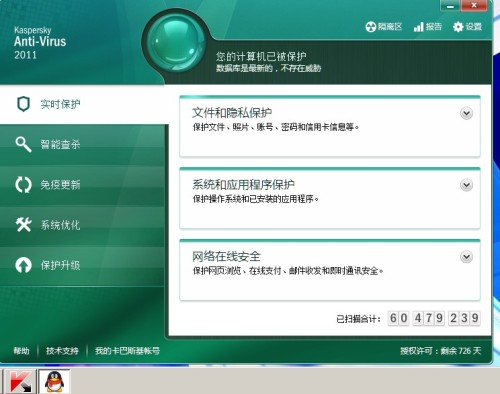
Task: Click the Kaspersky Anti-Virus 2011 logo text
Action: coord(40,43)
